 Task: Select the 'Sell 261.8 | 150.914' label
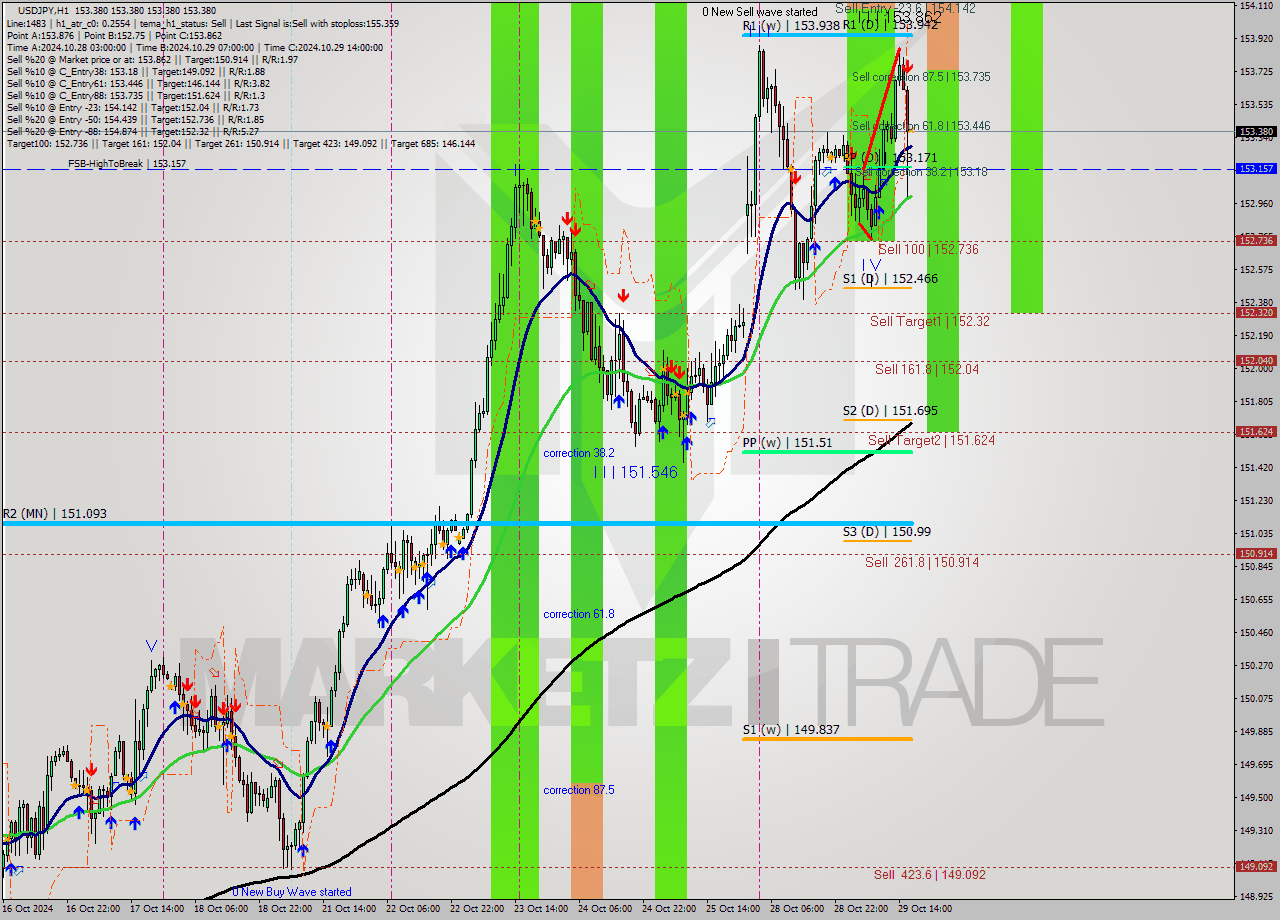922,563
